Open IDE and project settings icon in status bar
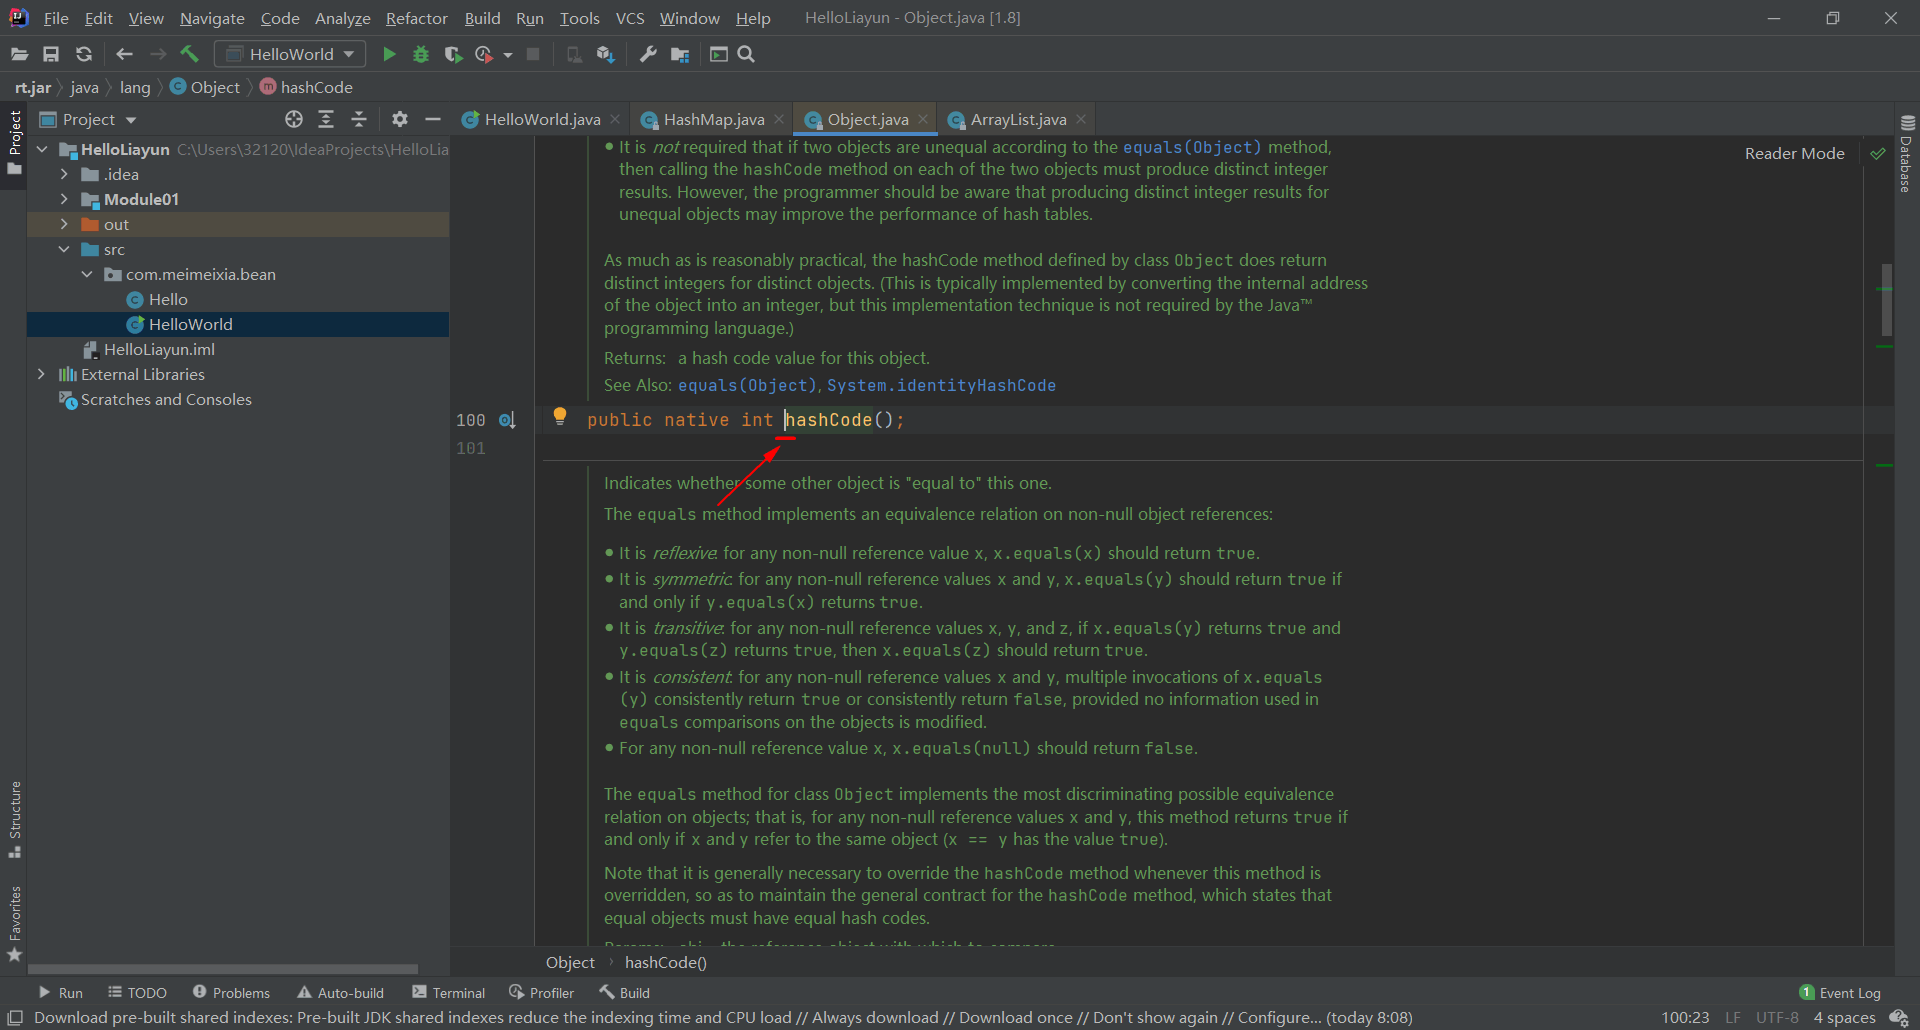The image size is (1920, 1030). click(1899, 1017)
